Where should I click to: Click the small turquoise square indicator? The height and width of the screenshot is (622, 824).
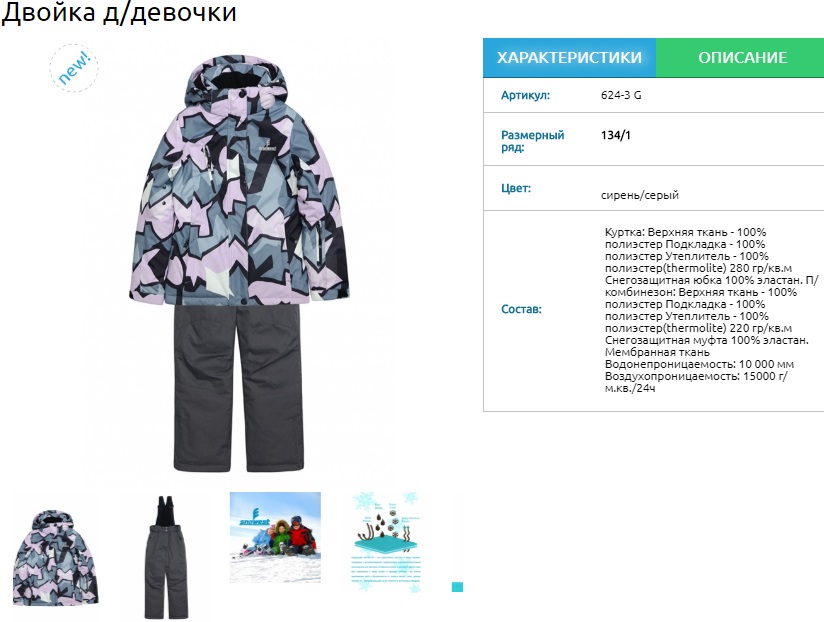[x=457, y=587]
